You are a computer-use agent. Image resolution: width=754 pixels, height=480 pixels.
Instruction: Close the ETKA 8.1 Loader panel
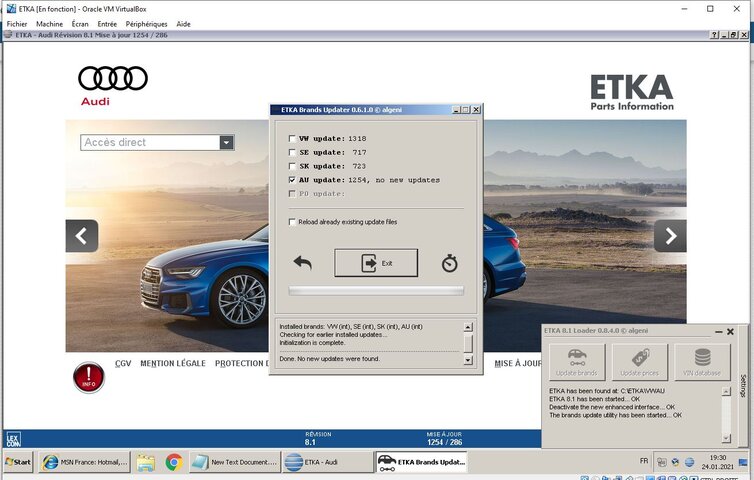[x=730, y=331]
